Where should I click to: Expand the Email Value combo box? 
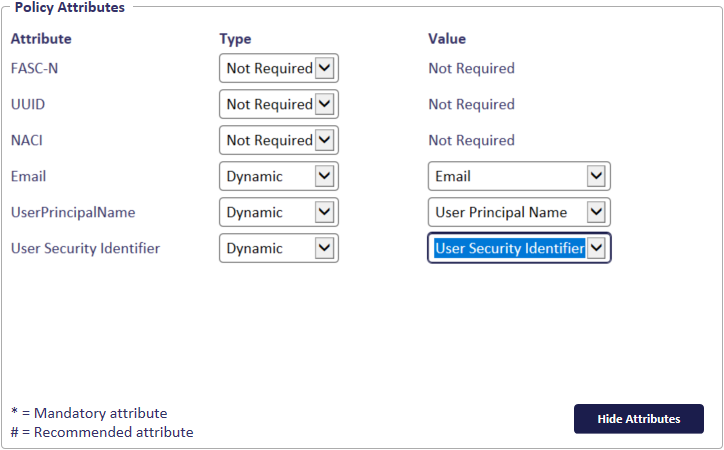tap(519, 176)
